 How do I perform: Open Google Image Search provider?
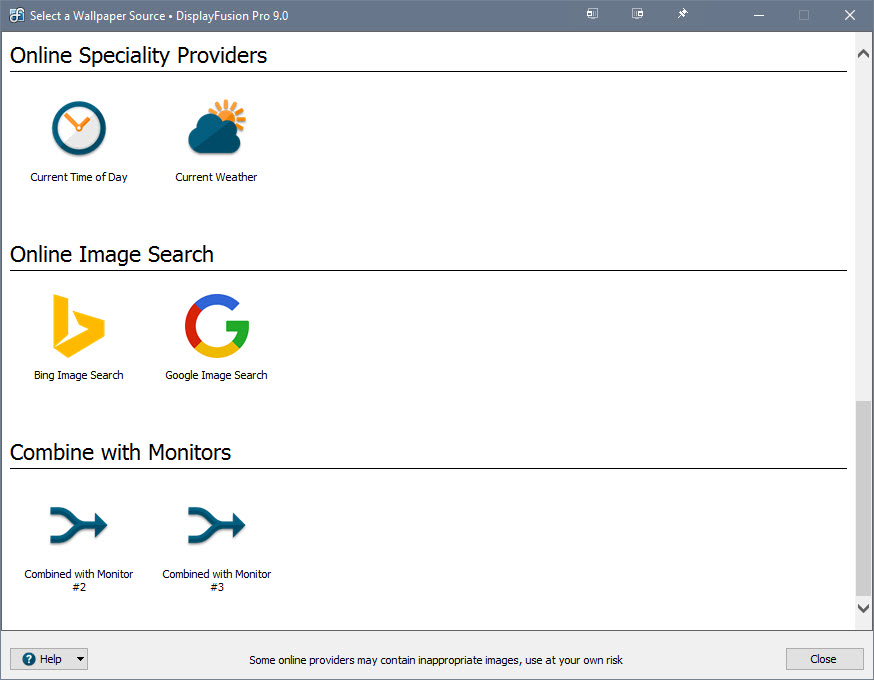click(x=216, y=335)
